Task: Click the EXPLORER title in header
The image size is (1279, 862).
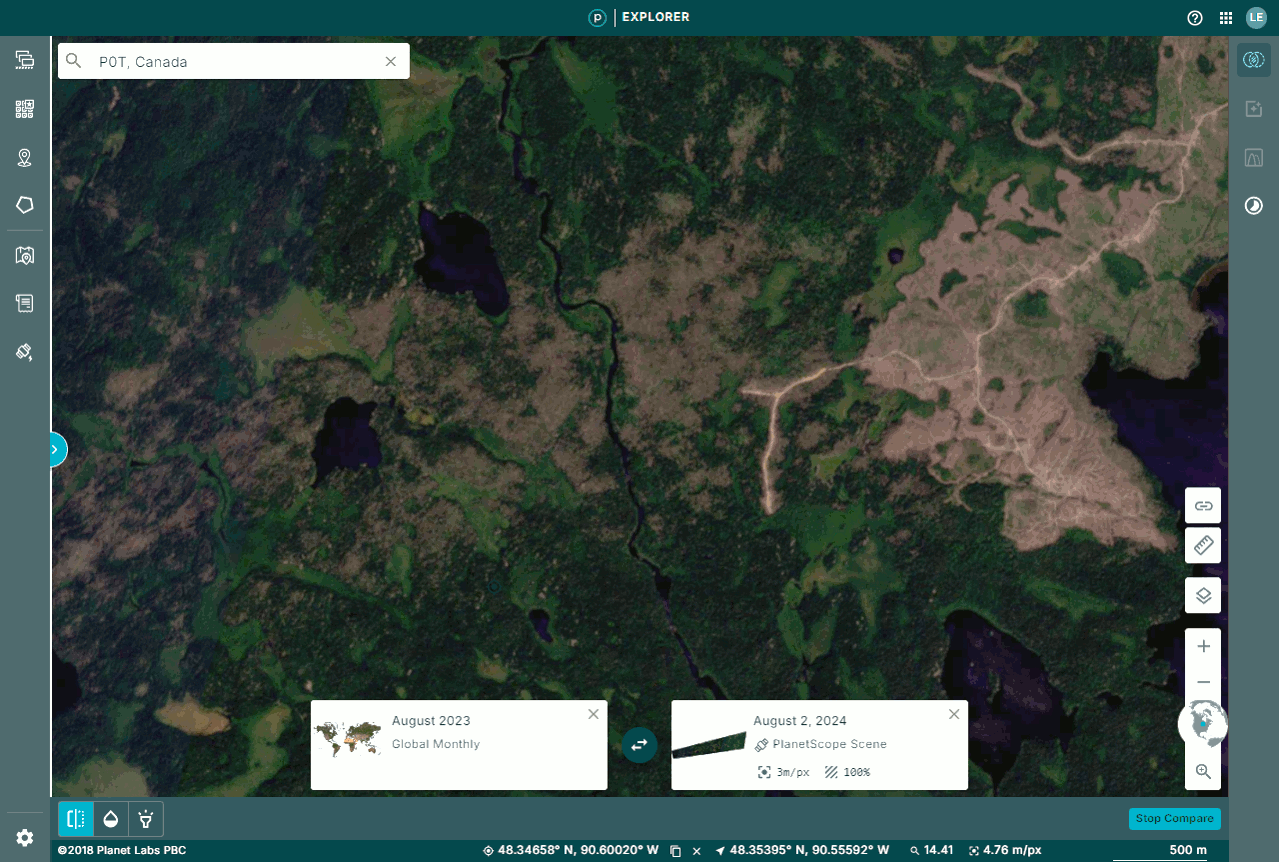Action: tap(655, 17)
